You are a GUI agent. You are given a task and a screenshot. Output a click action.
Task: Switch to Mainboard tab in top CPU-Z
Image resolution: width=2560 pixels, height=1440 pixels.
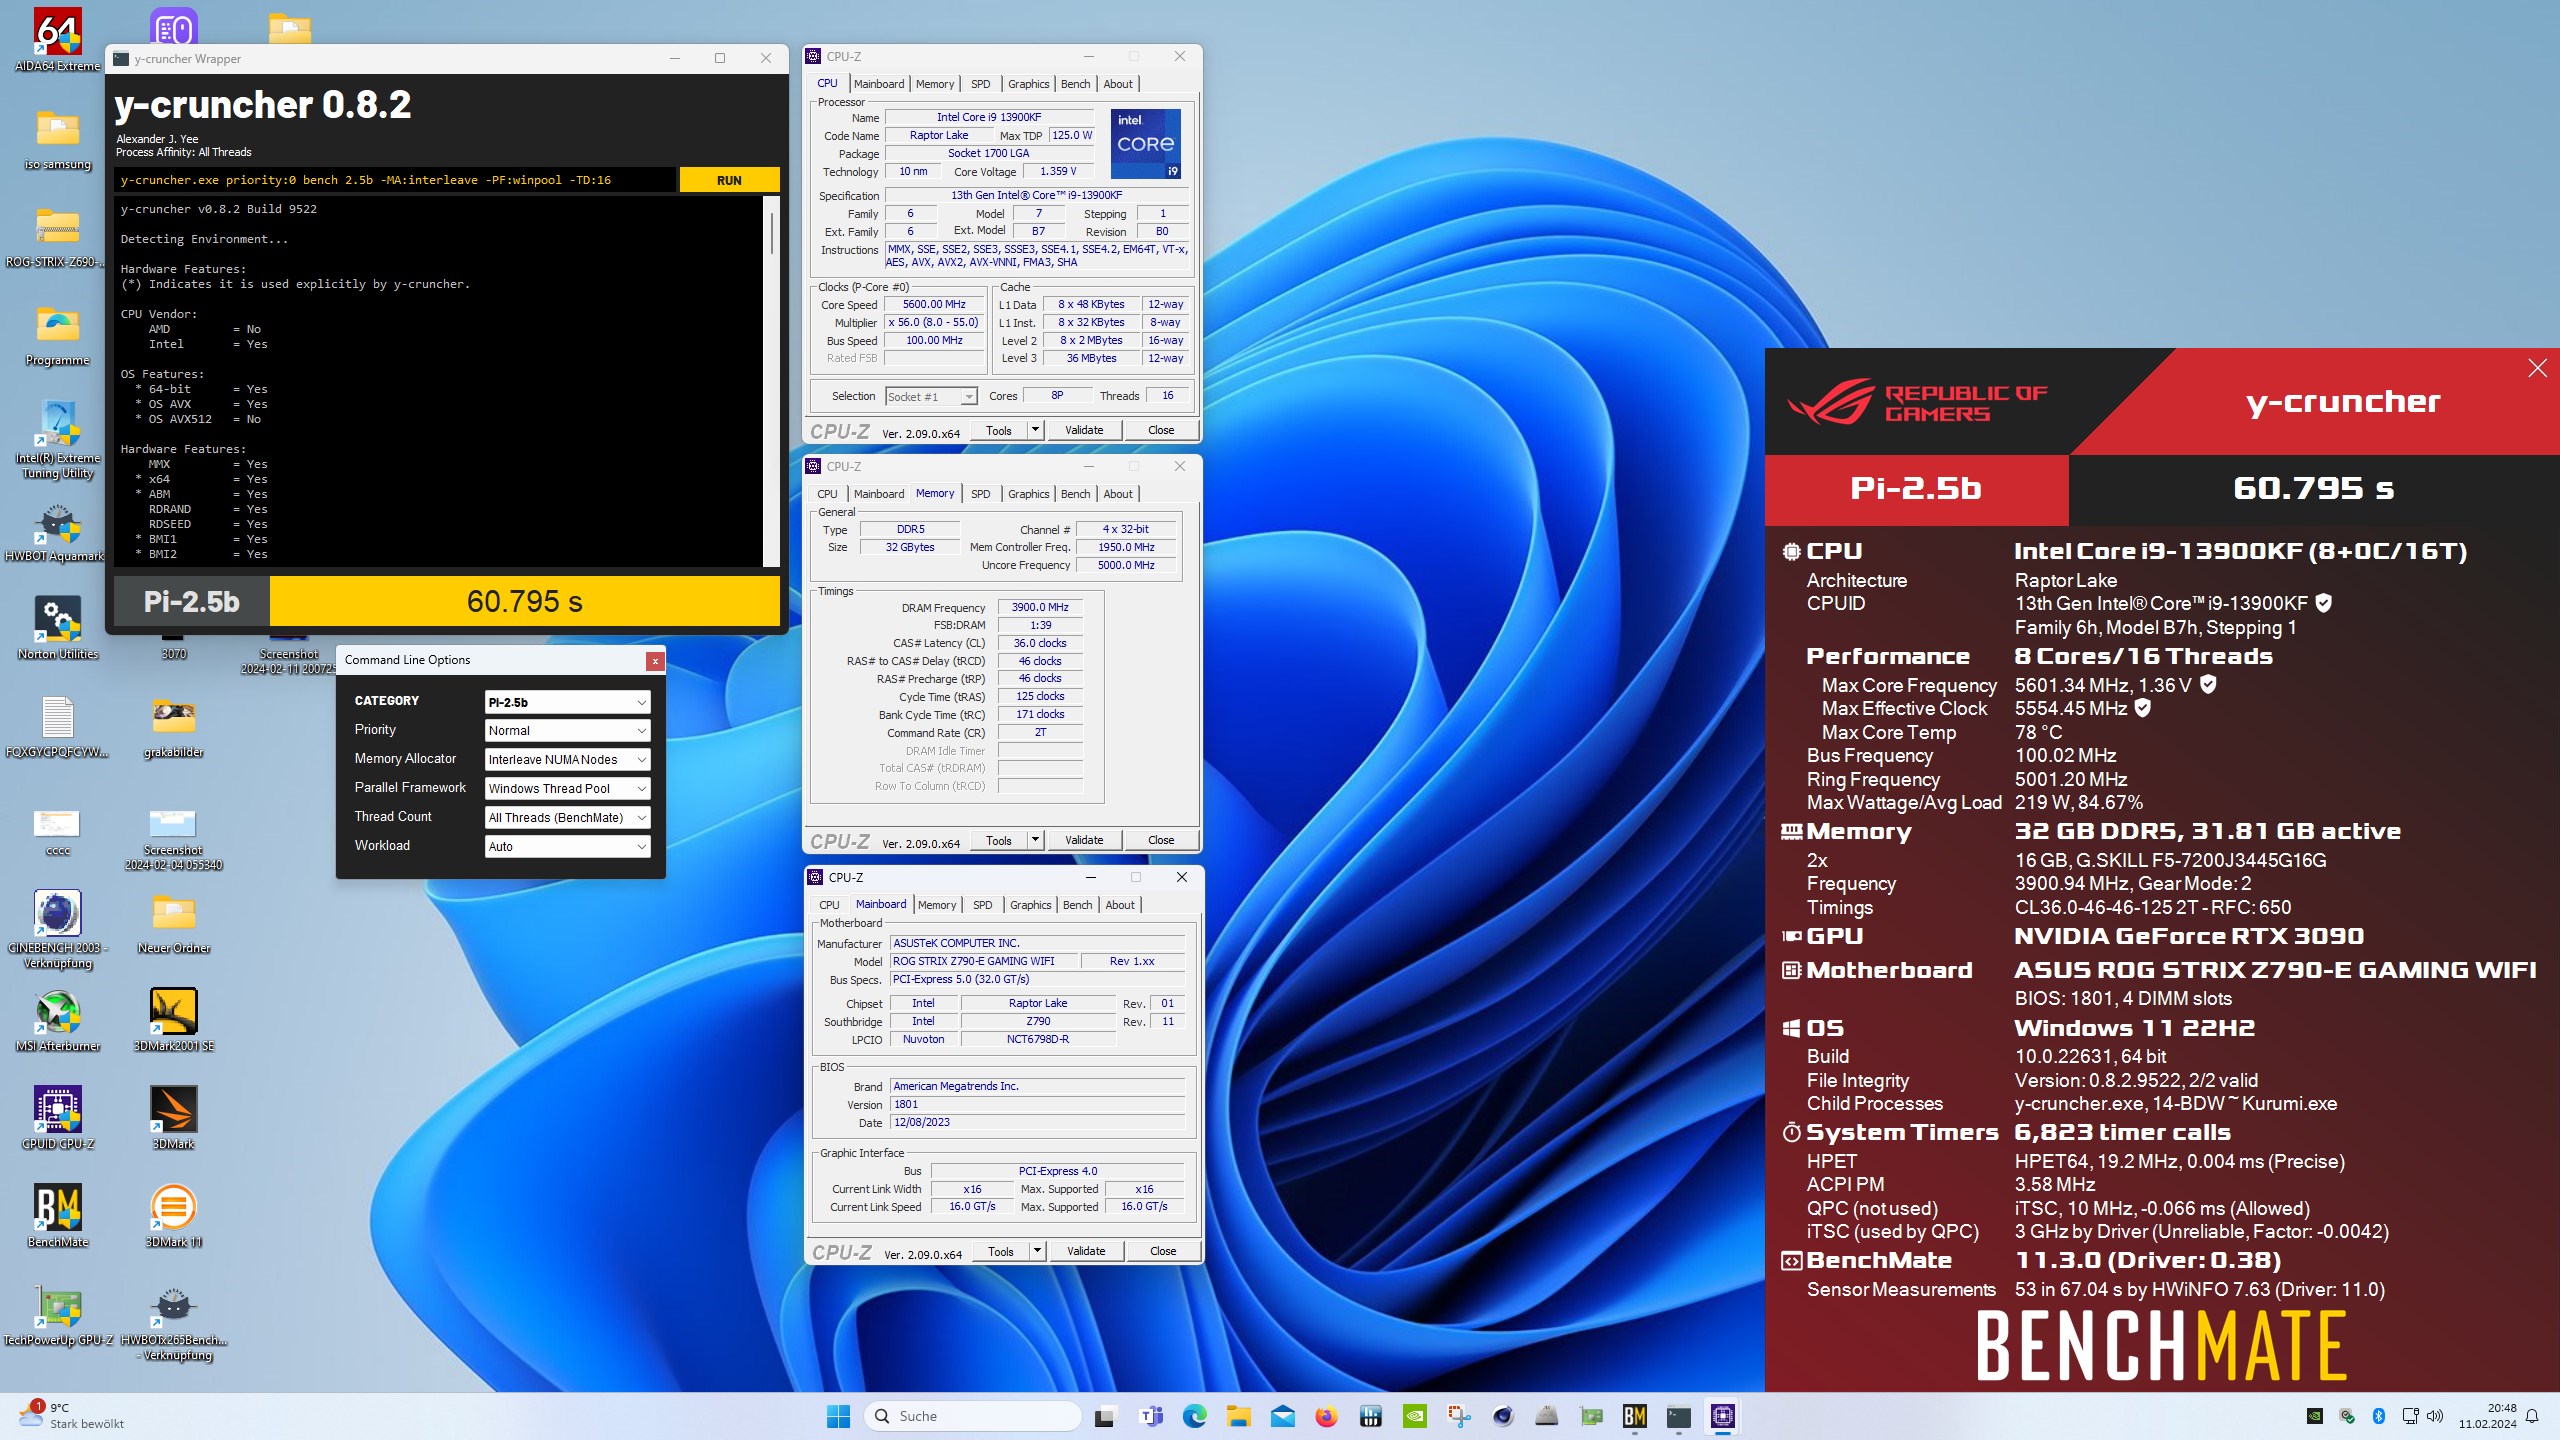(879, 84)
